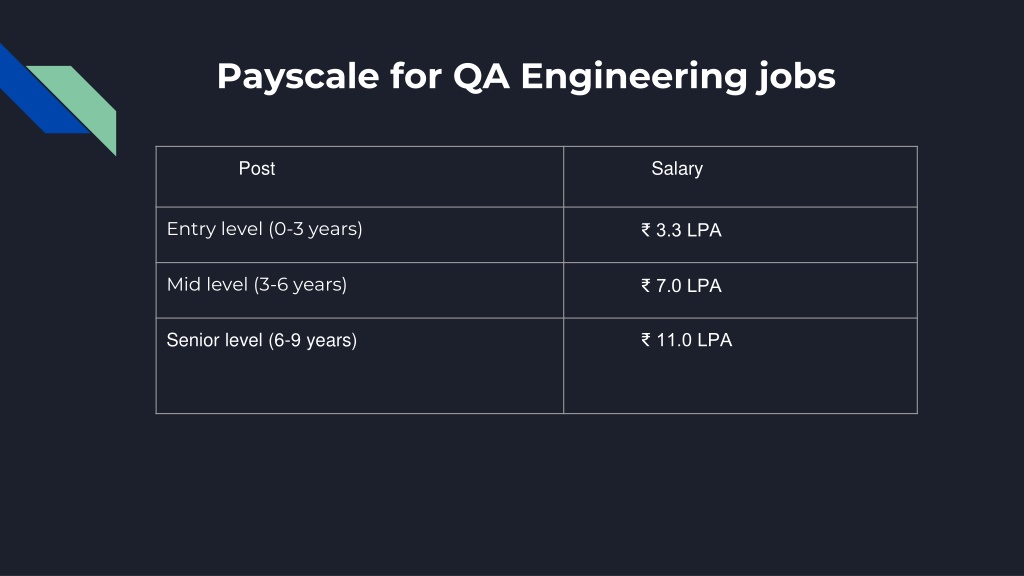Select the '₹ 3.3 LPA' salary cell
Viewport: 1024px width, 576px height.
740,234
